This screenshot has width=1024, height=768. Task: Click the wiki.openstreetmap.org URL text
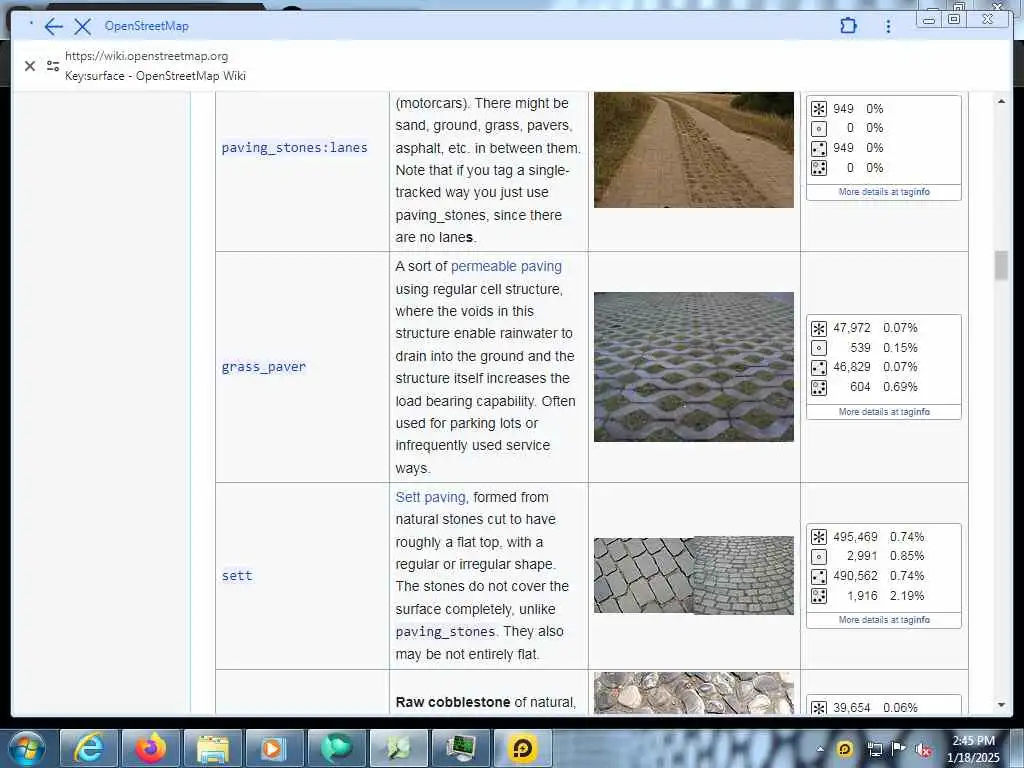146,56
